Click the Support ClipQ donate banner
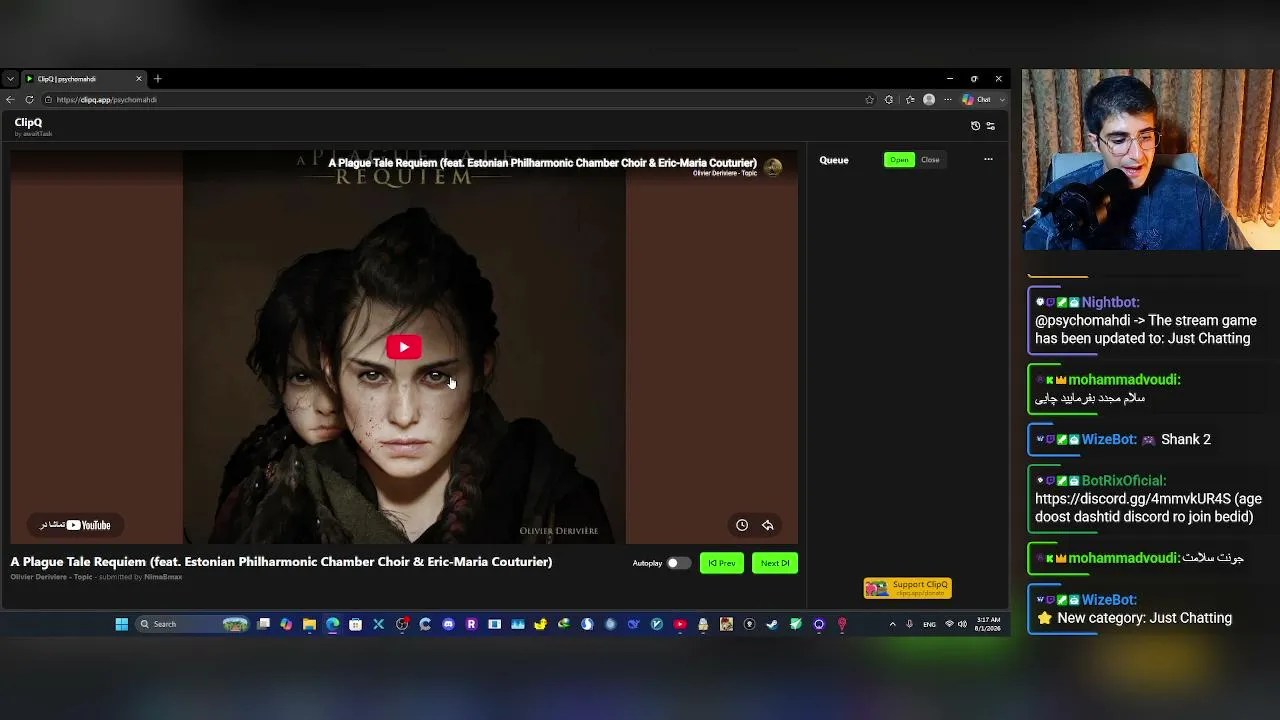The width and height of the screenshot is (1280, 720). click(x=908, y=588)
